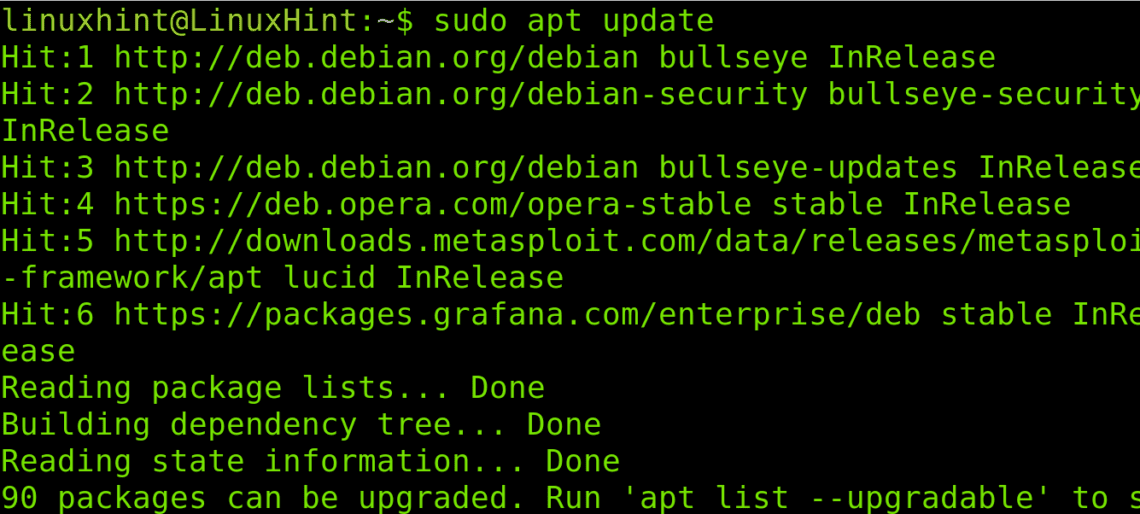Click the bullseye-updates repository URL
This screenshot has height=514, width=1140.
click(377, 168)
